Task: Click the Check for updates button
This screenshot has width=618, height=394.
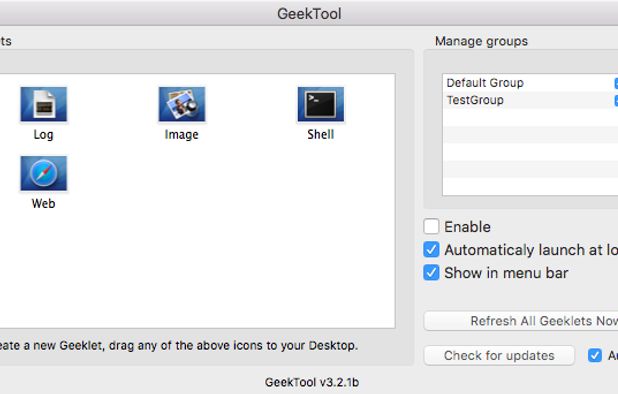Action: point(499,355)
